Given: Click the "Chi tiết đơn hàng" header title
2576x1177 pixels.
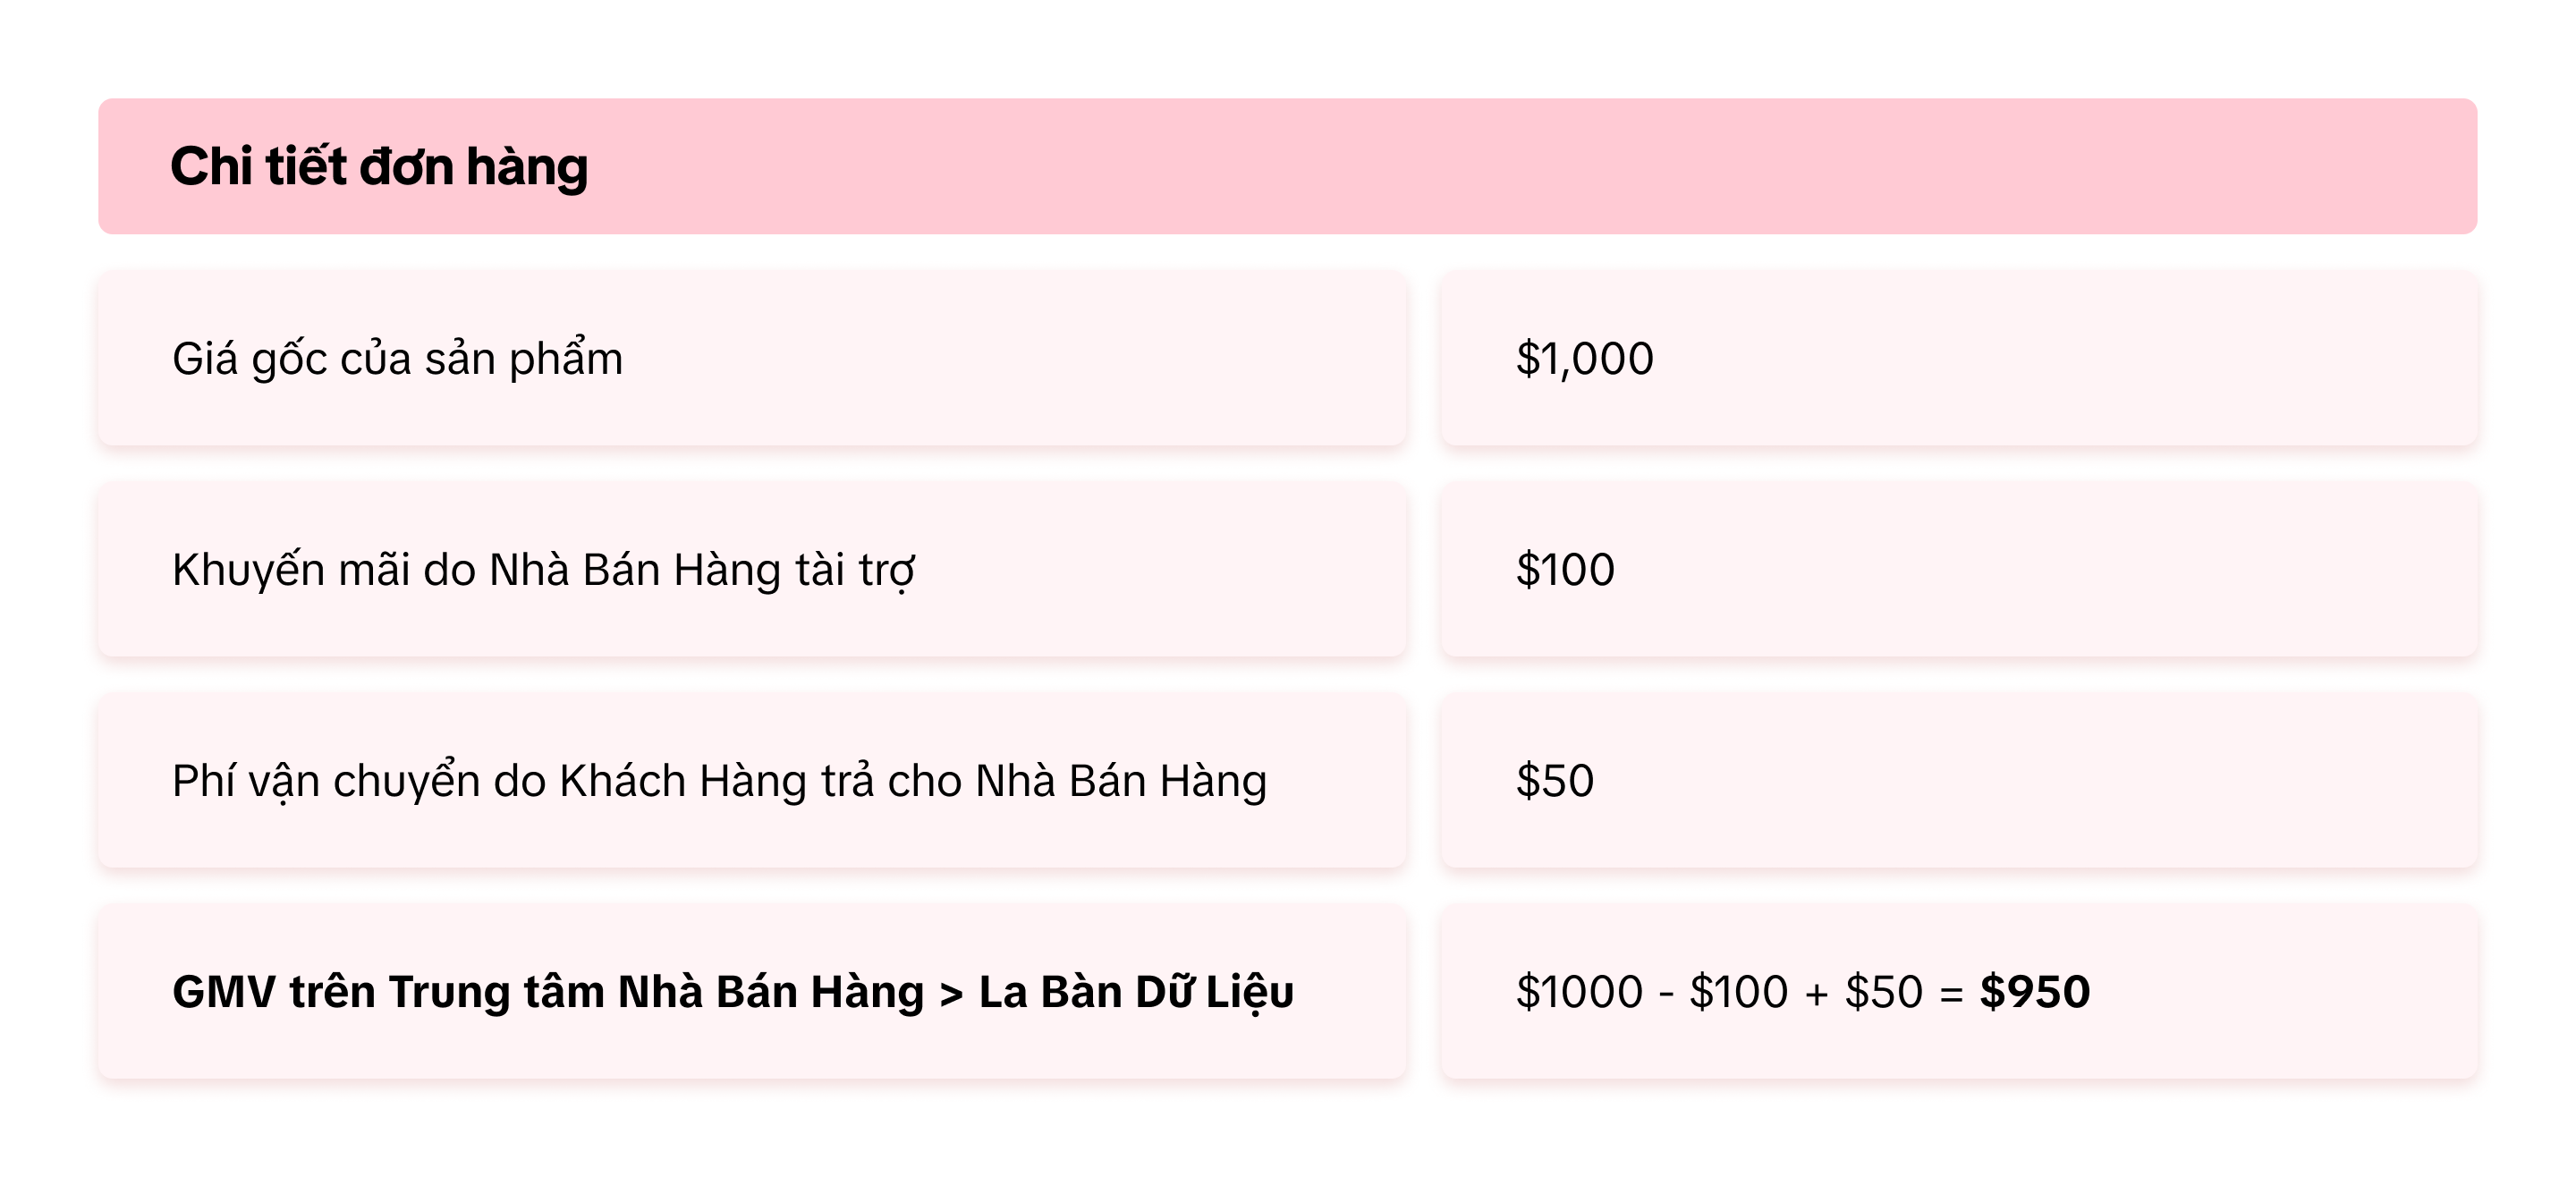Looking at the screenshot, I should 378,166.
